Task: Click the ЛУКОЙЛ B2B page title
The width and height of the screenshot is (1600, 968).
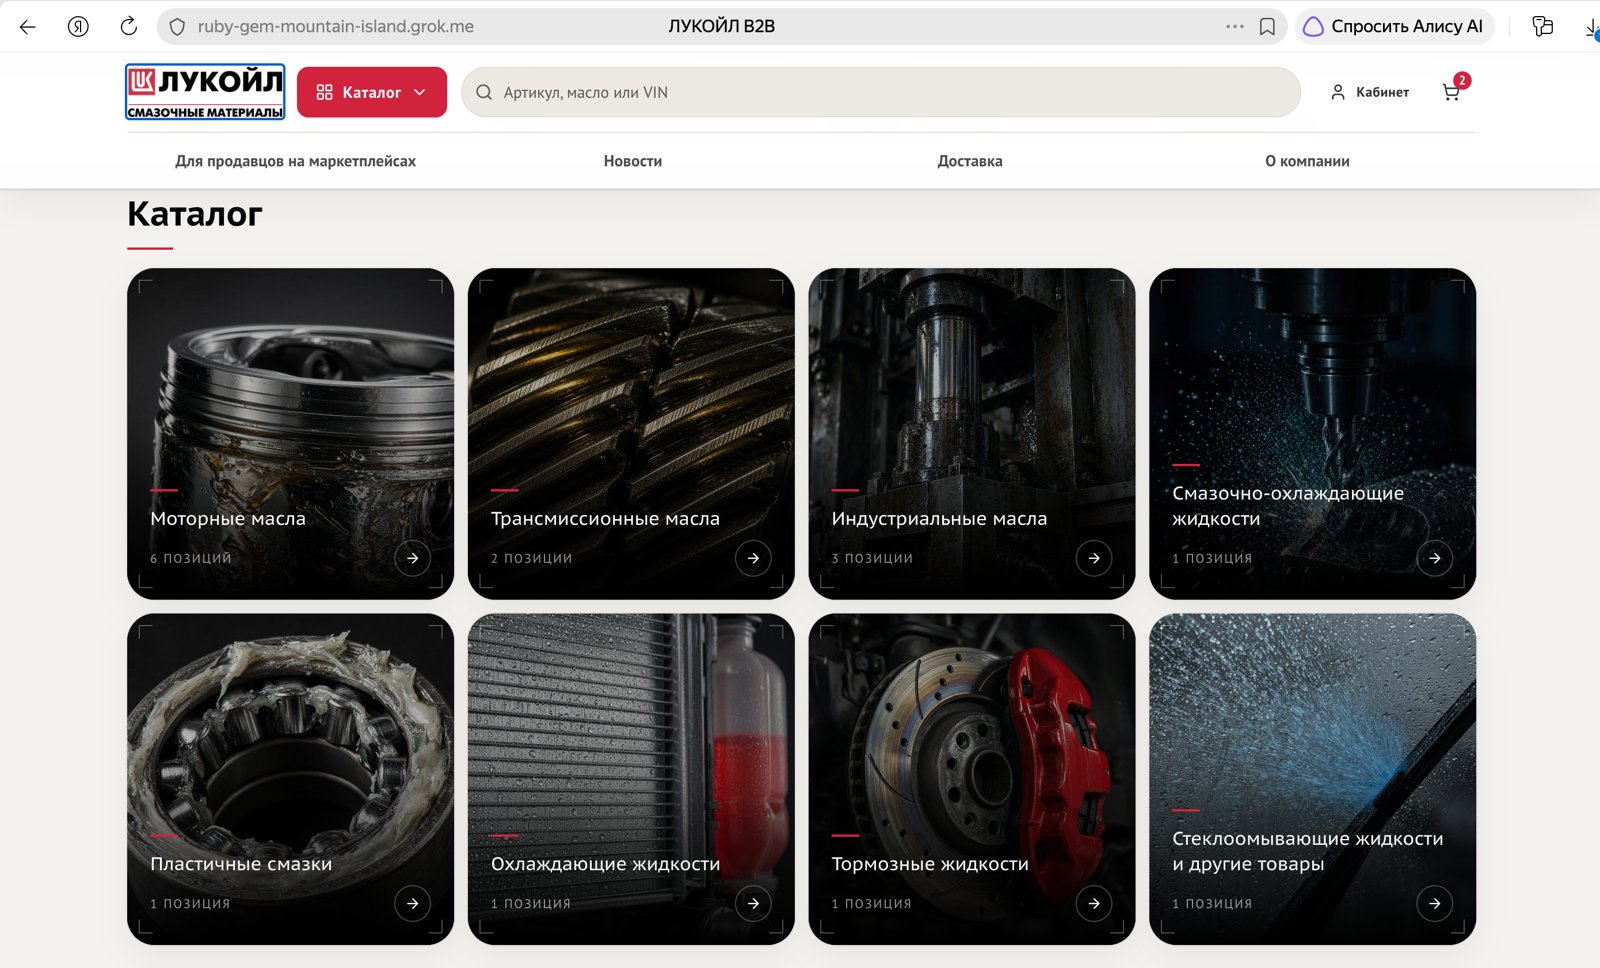Action: coord(722,27)
